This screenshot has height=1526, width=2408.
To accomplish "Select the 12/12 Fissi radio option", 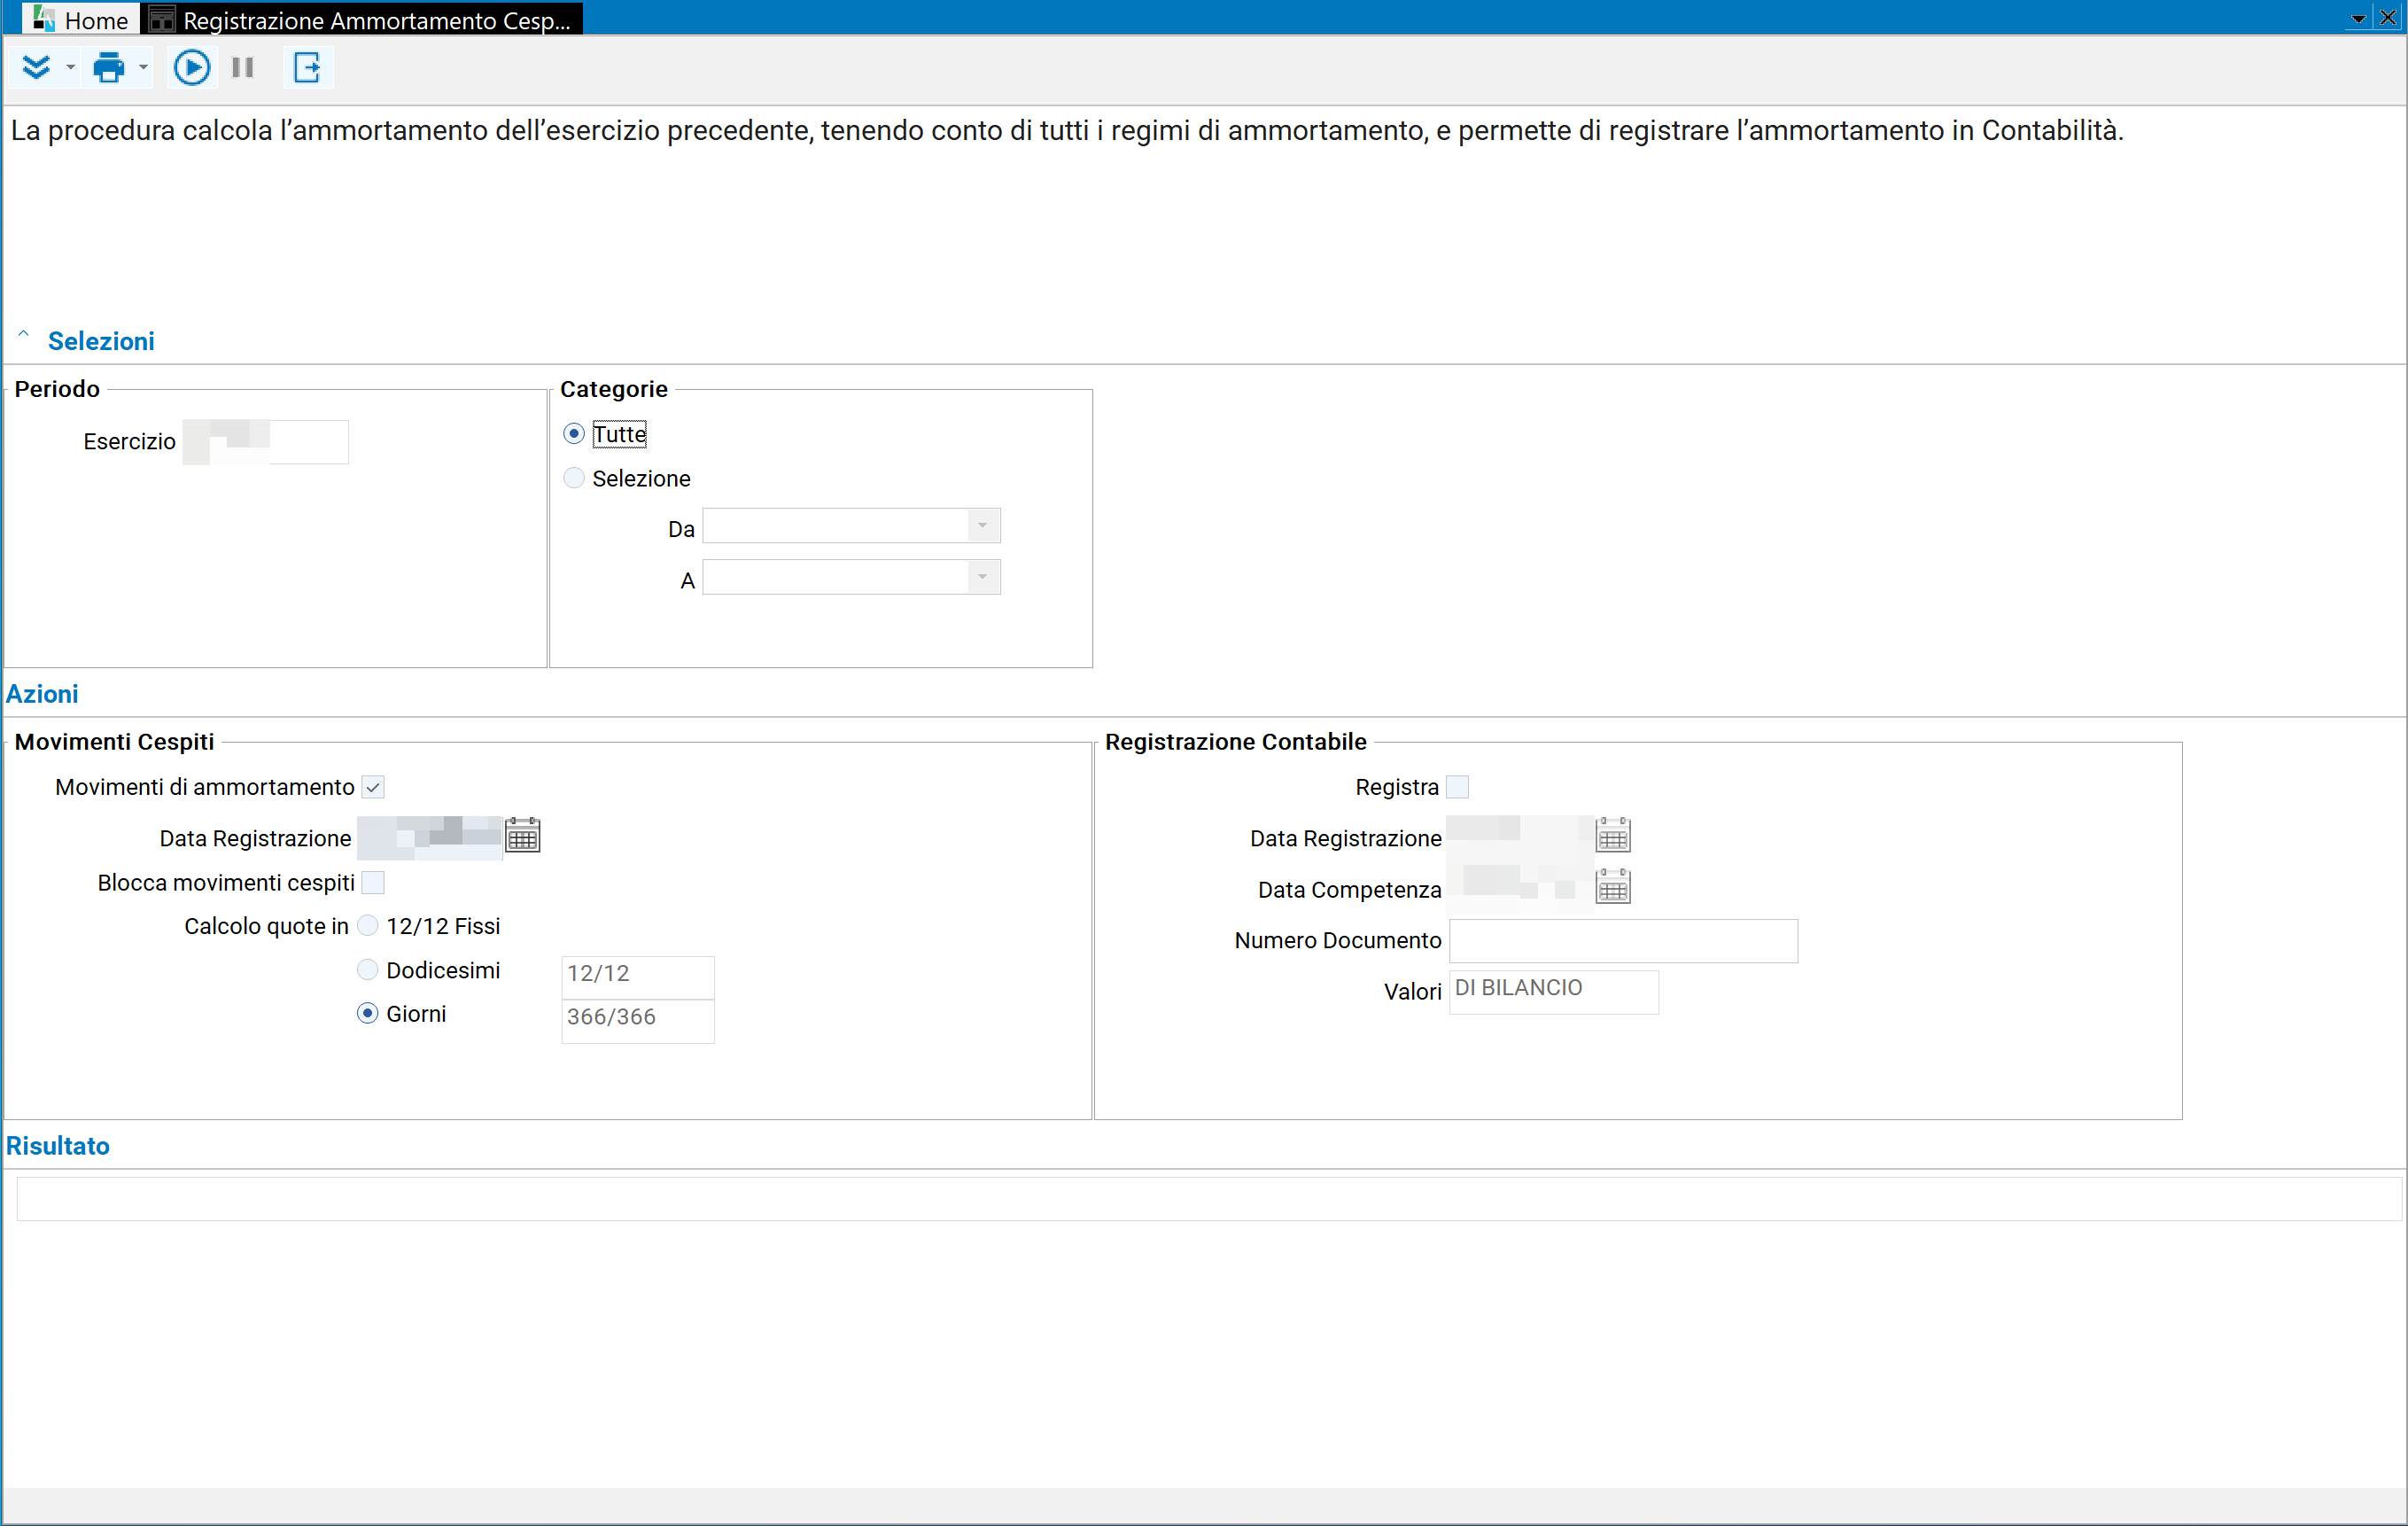I will pos(368,925).
